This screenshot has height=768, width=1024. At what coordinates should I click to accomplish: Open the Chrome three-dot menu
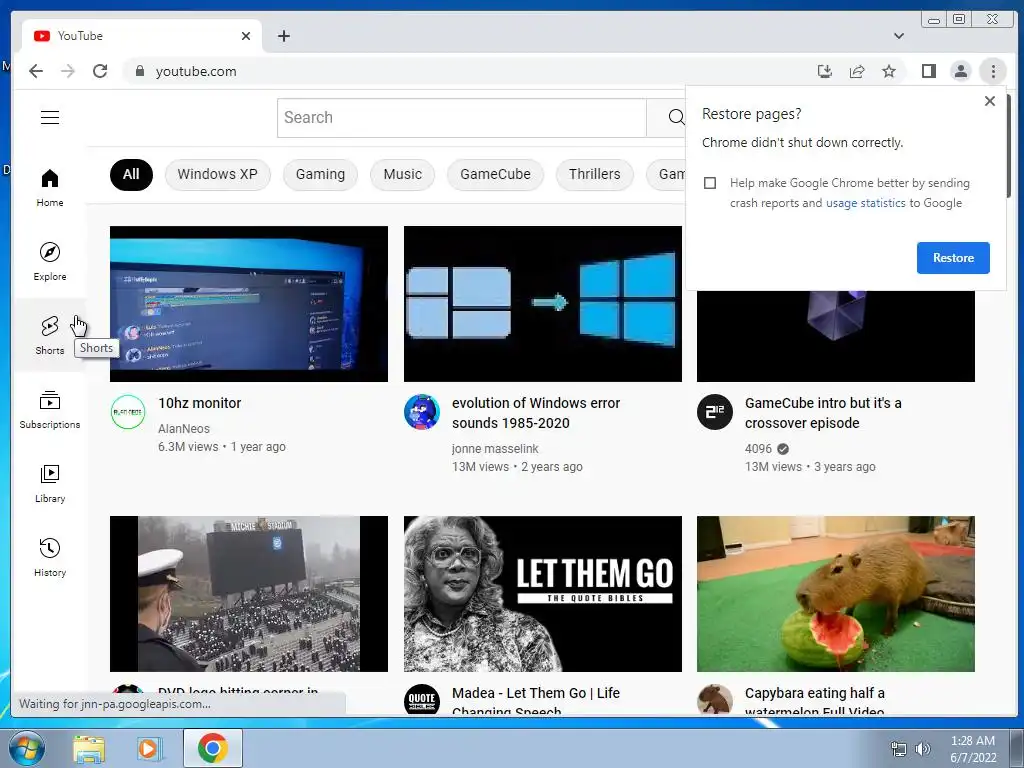tap(993, 71)
